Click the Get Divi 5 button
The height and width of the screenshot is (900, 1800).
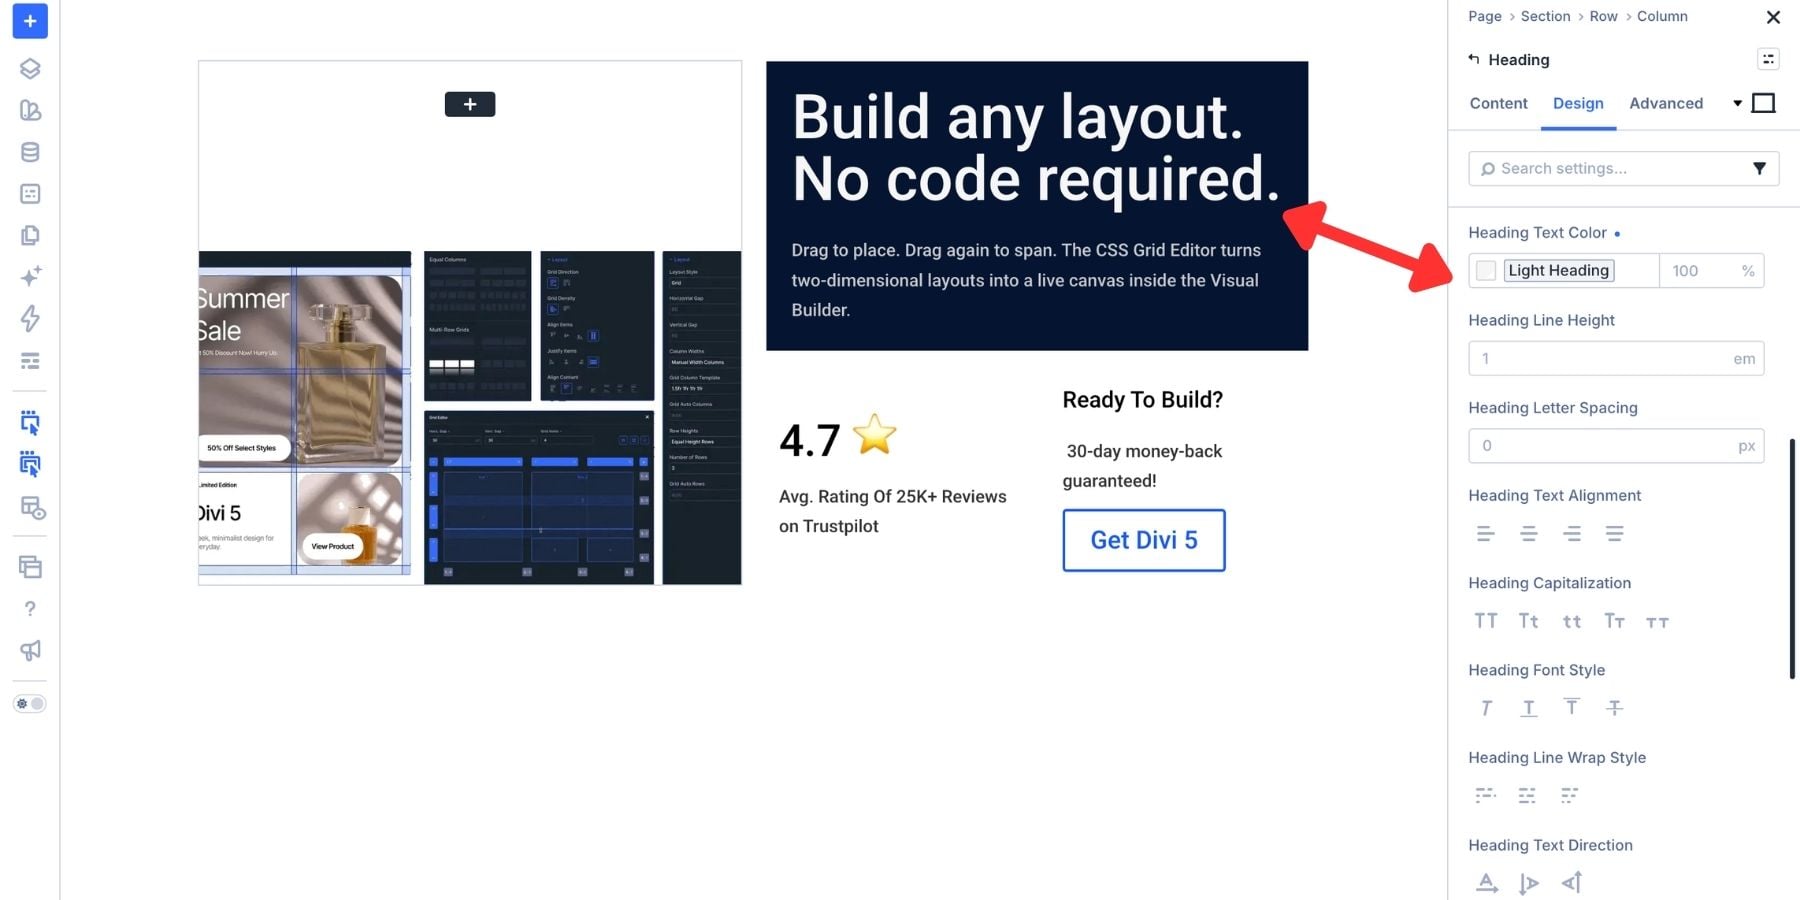[x=1144, y=540]
